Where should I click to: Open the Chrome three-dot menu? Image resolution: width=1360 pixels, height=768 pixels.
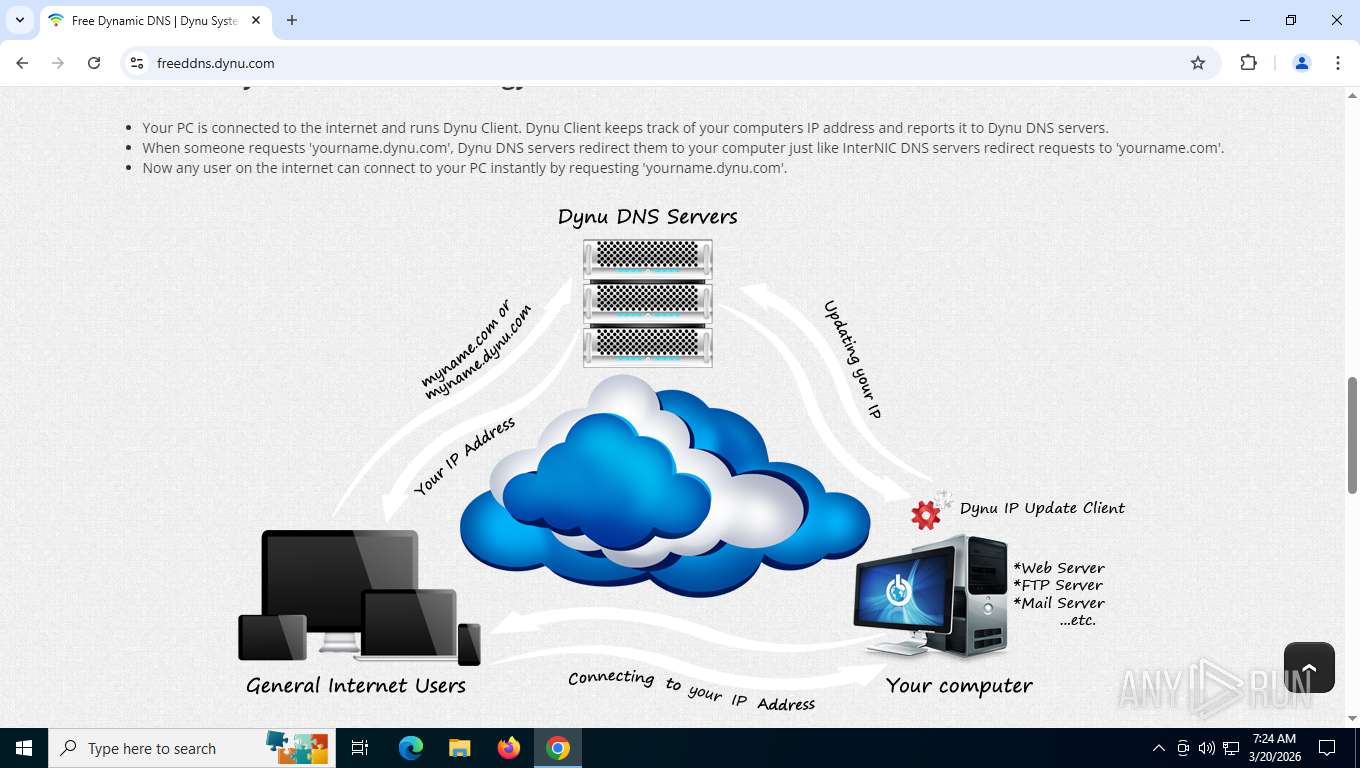[1338, 63]
